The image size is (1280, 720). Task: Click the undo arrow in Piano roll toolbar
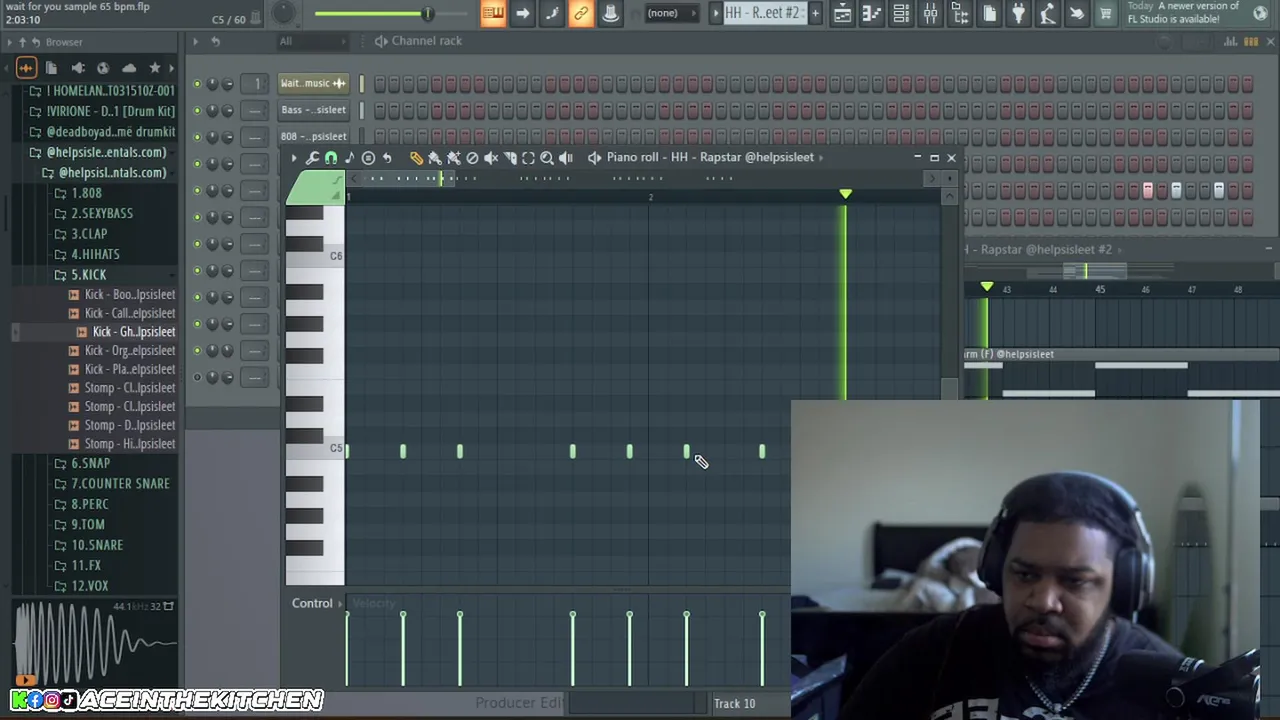tap(387, 158)
